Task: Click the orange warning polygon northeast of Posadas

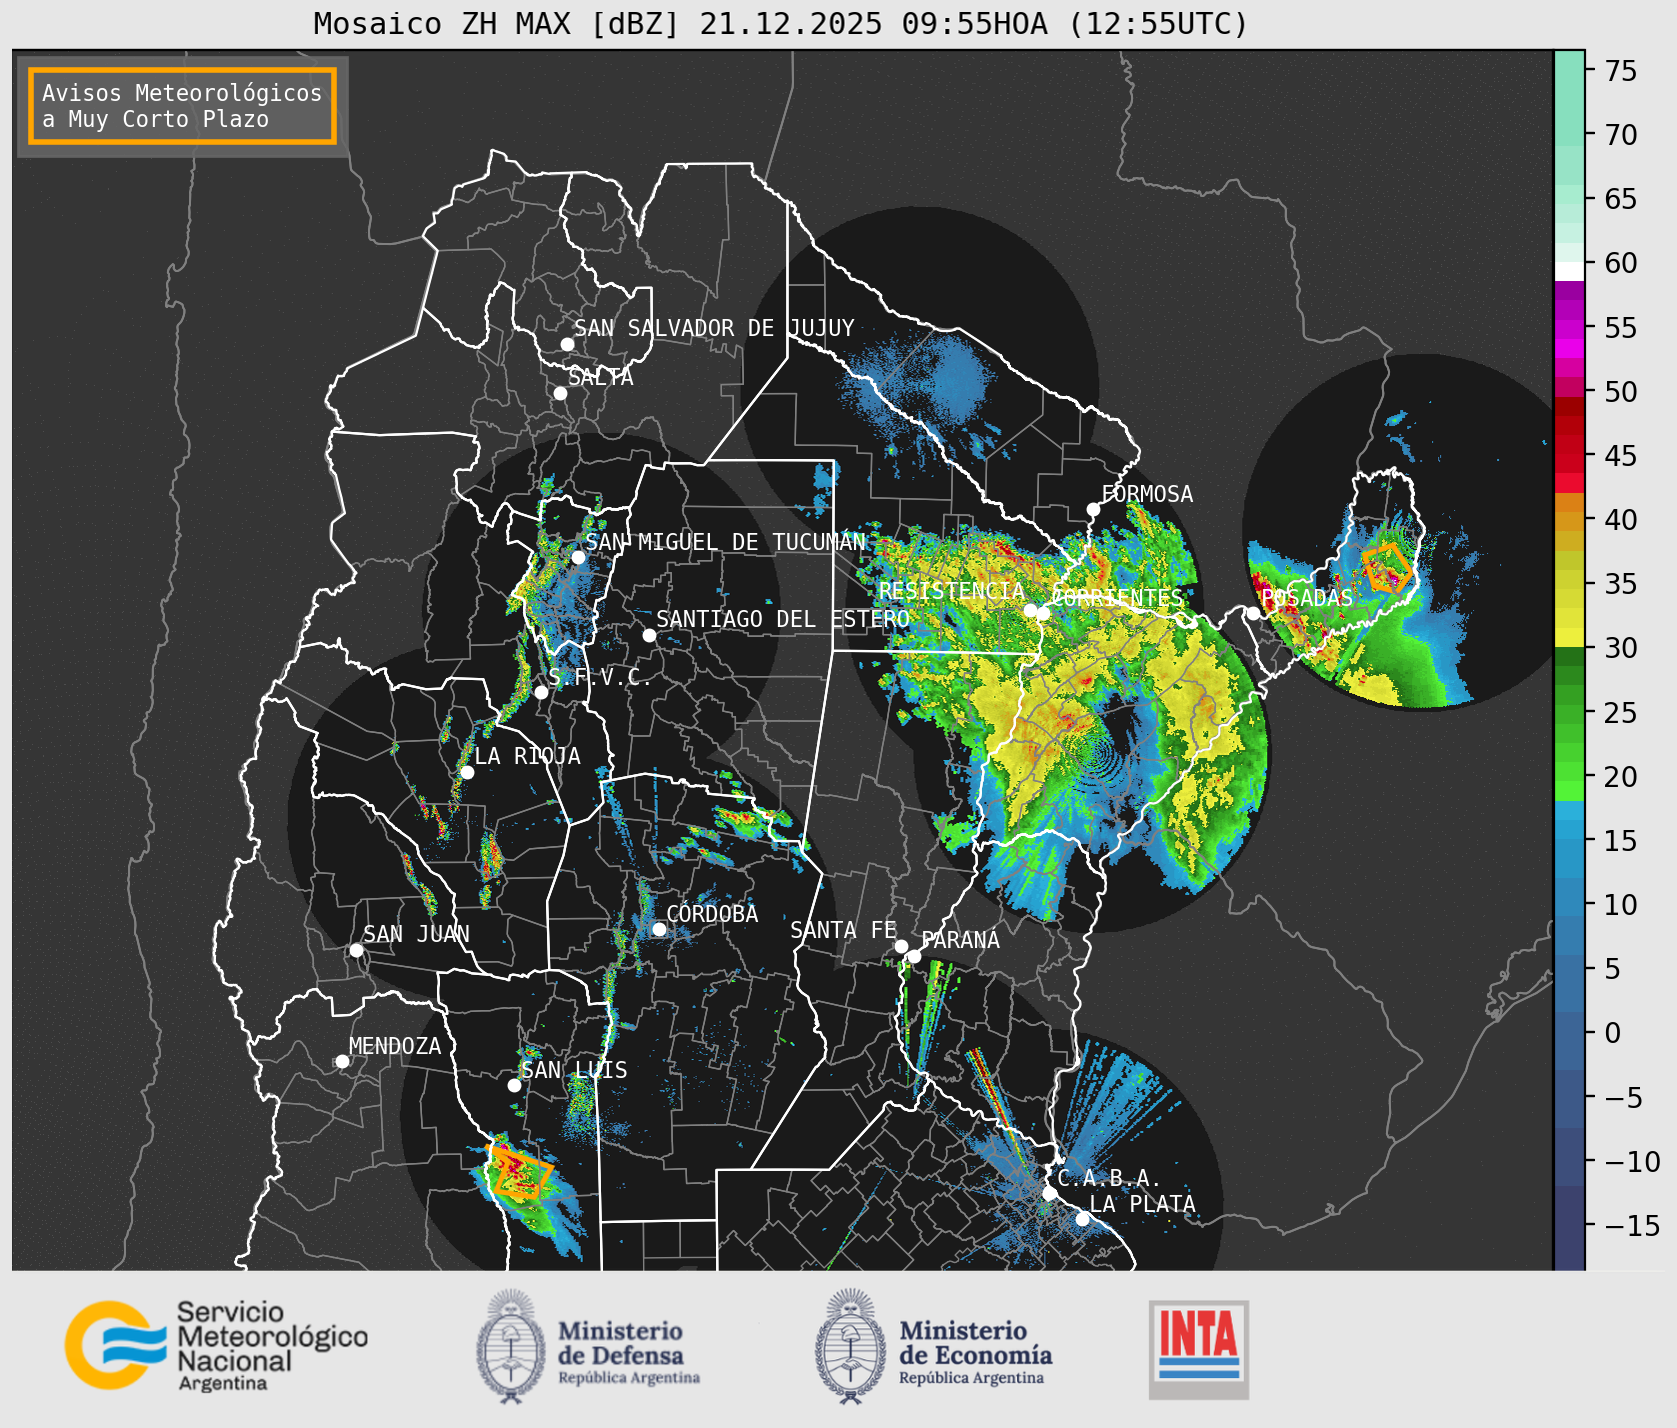Action: coord(1387,568)
